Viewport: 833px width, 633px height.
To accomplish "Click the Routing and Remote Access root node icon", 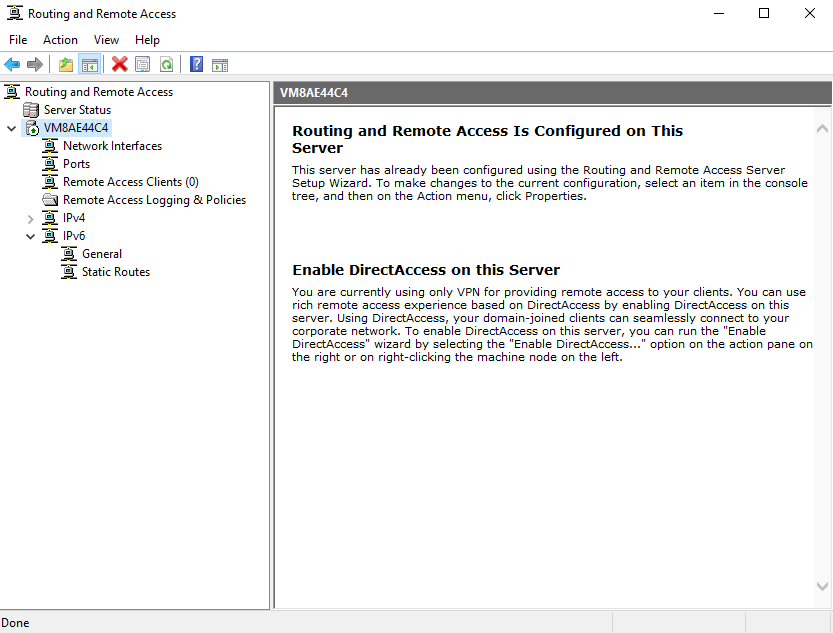I will click(x=12, y=92).
